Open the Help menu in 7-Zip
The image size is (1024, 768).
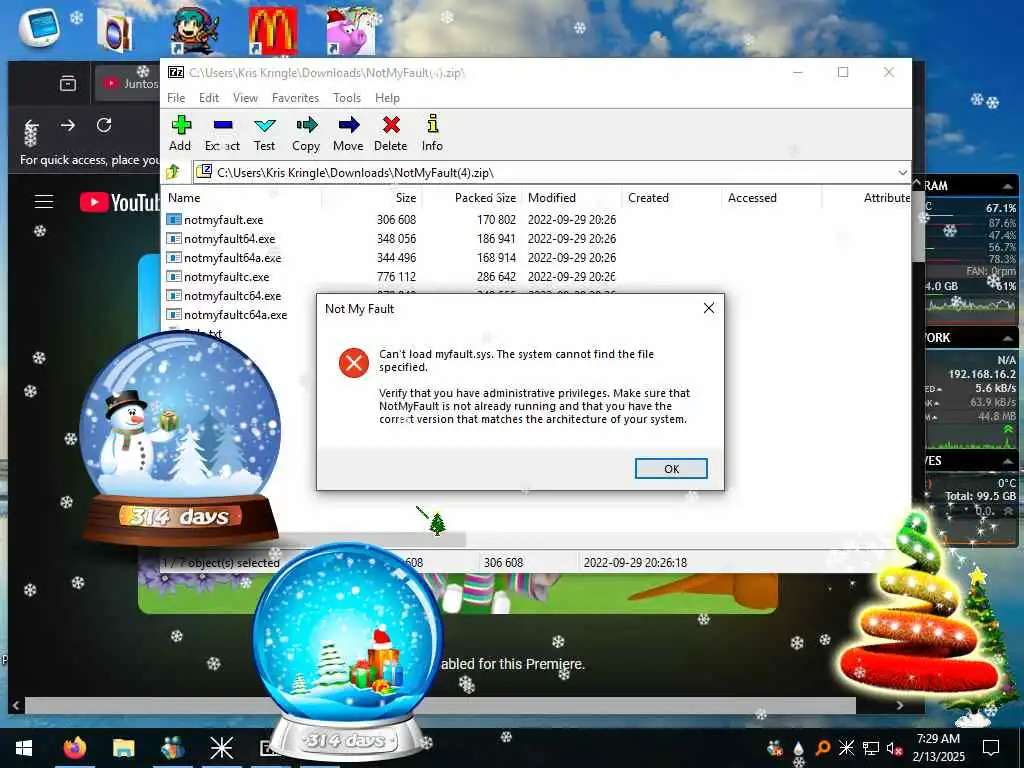(387, 98)
